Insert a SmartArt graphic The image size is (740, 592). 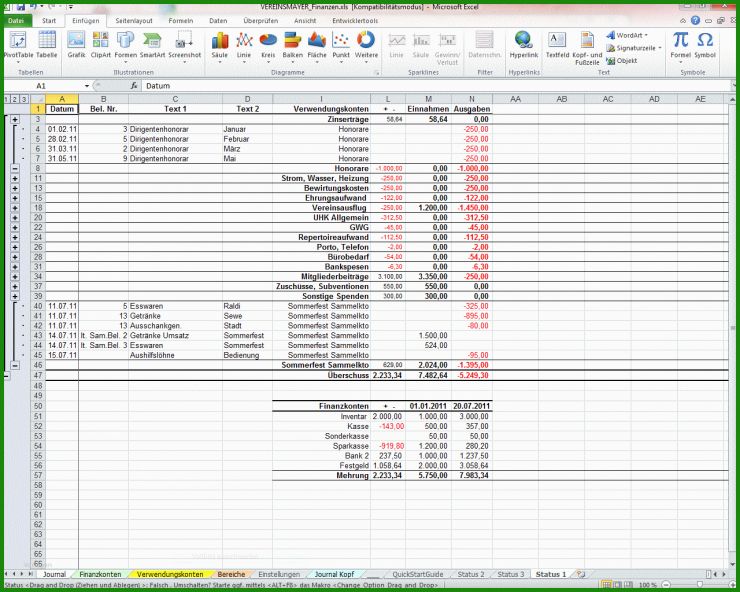pos(152,45)
